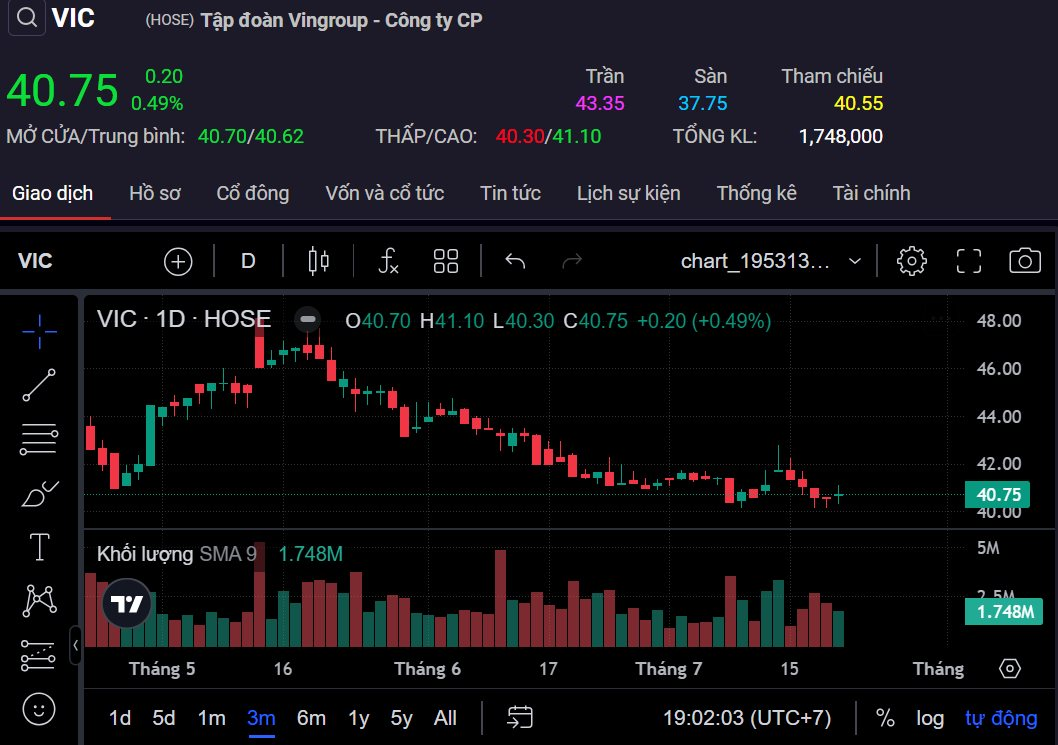Toggle auto scale 'tự động'
Image resolution: width=1058 pixels, height=745 pixels.
[1001, 718]
